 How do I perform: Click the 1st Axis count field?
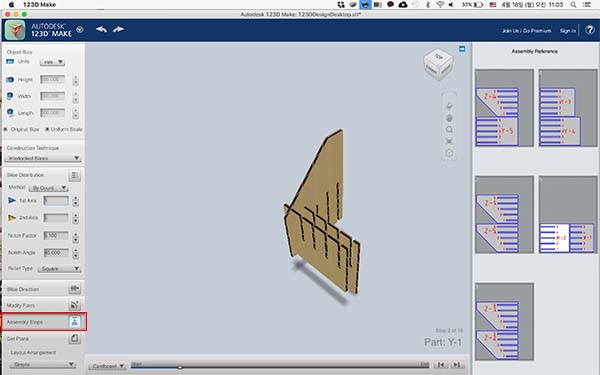click(x=56, y=201)
